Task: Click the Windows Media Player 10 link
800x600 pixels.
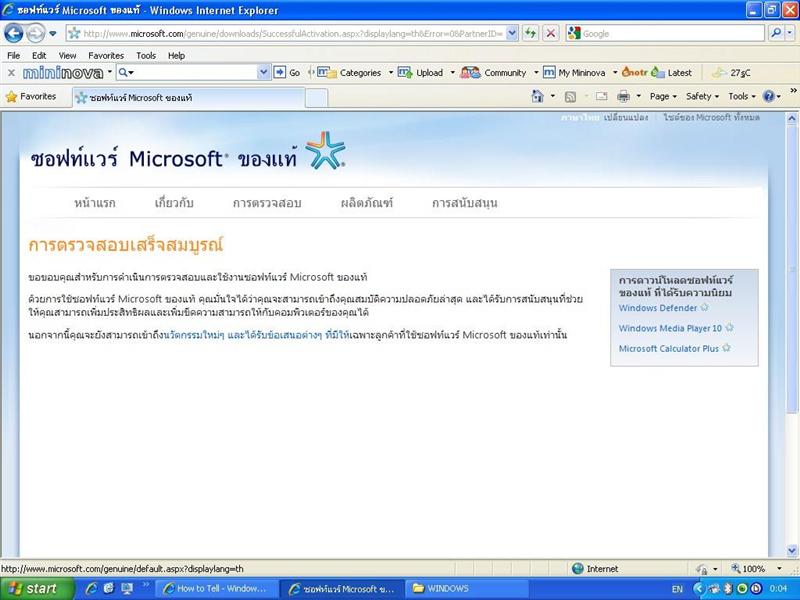Action: pyautogui.click(x=670, y=329)
